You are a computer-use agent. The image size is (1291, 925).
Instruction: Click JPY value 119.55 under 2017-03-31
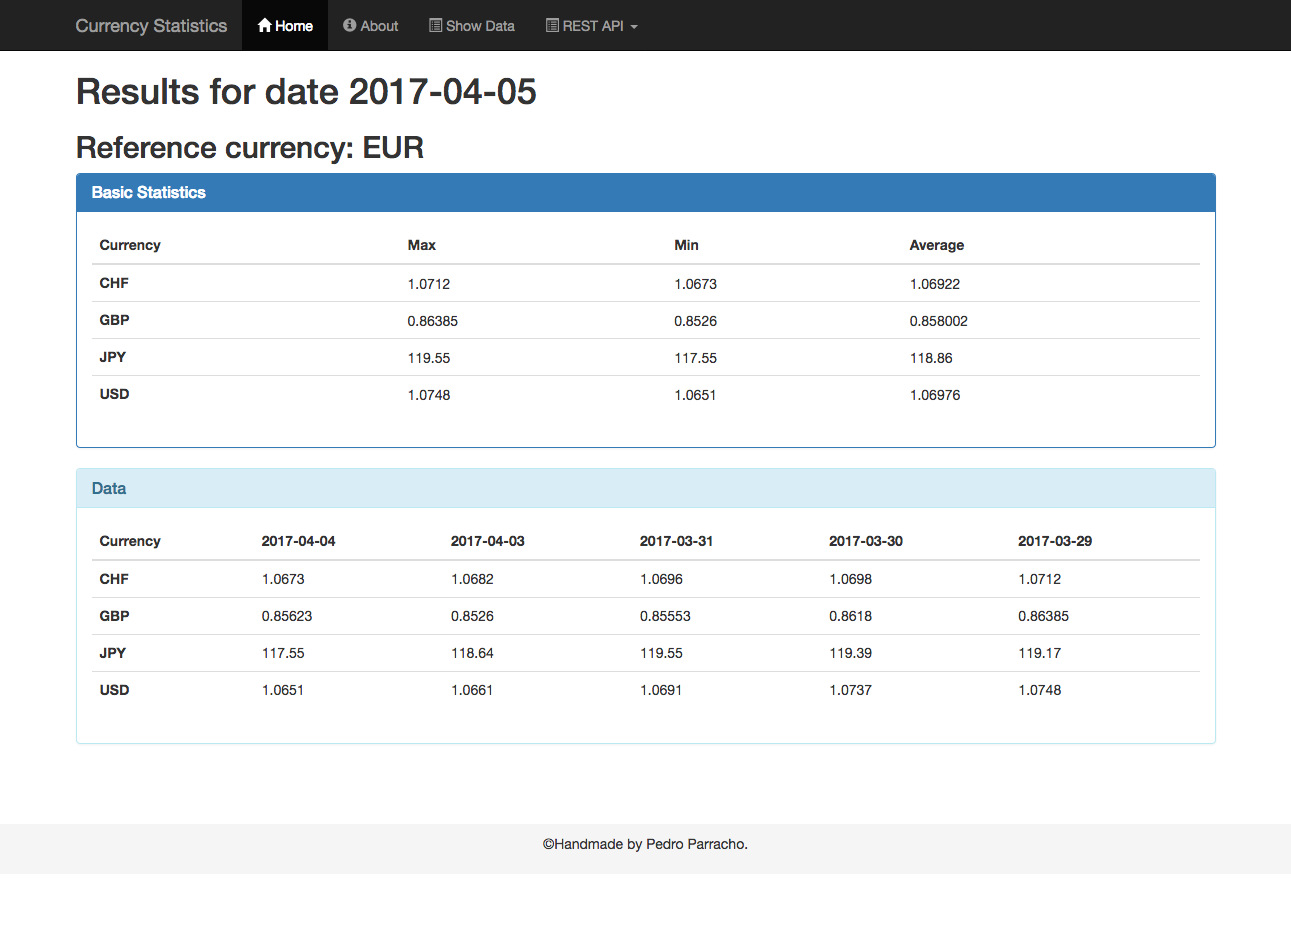(661, 653)
